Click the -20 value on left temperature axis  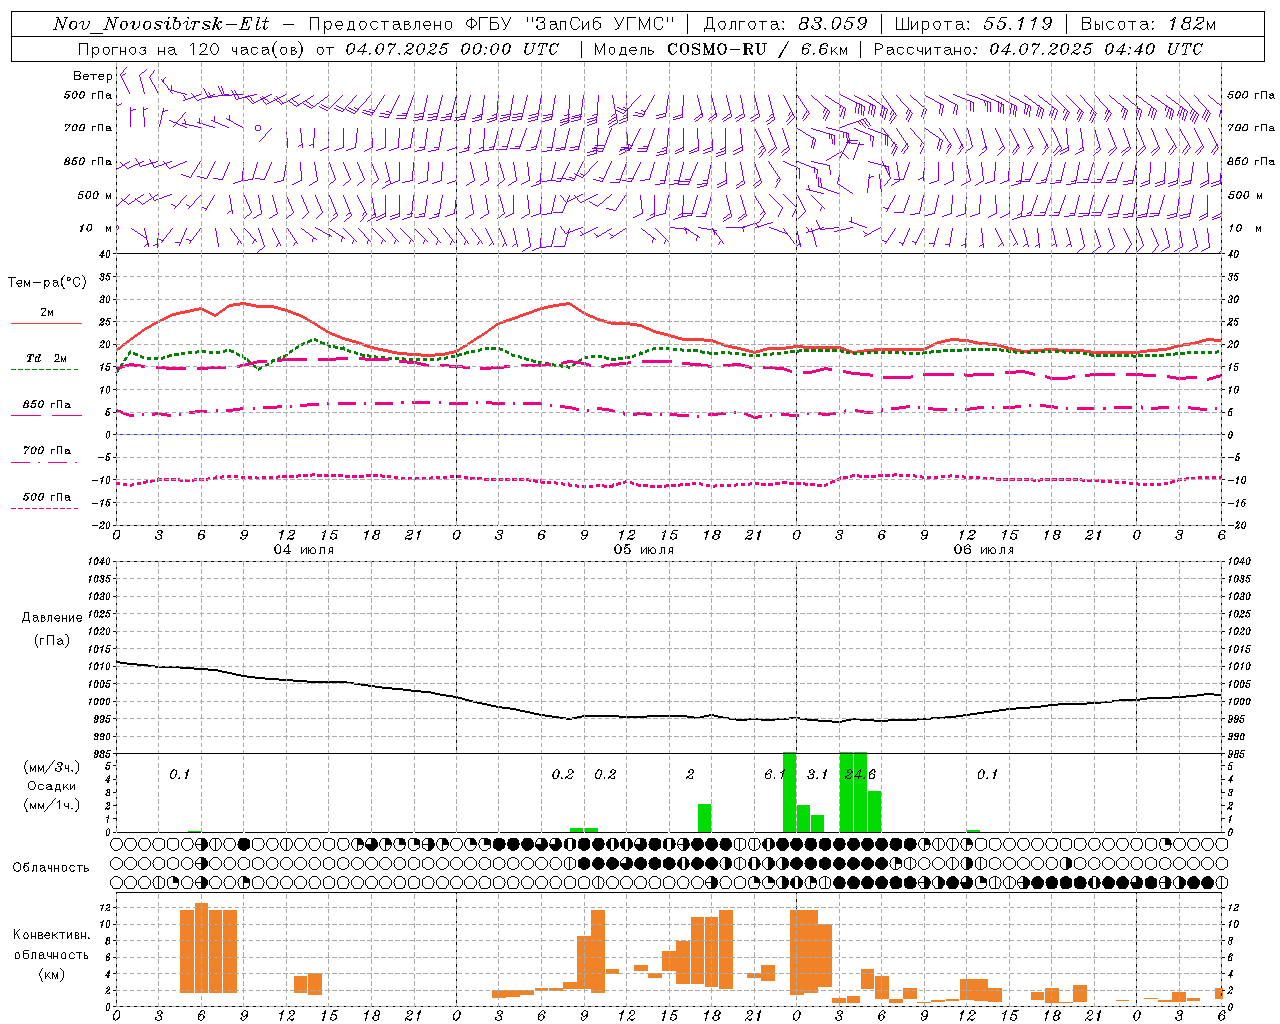click(x=103, y=525)
